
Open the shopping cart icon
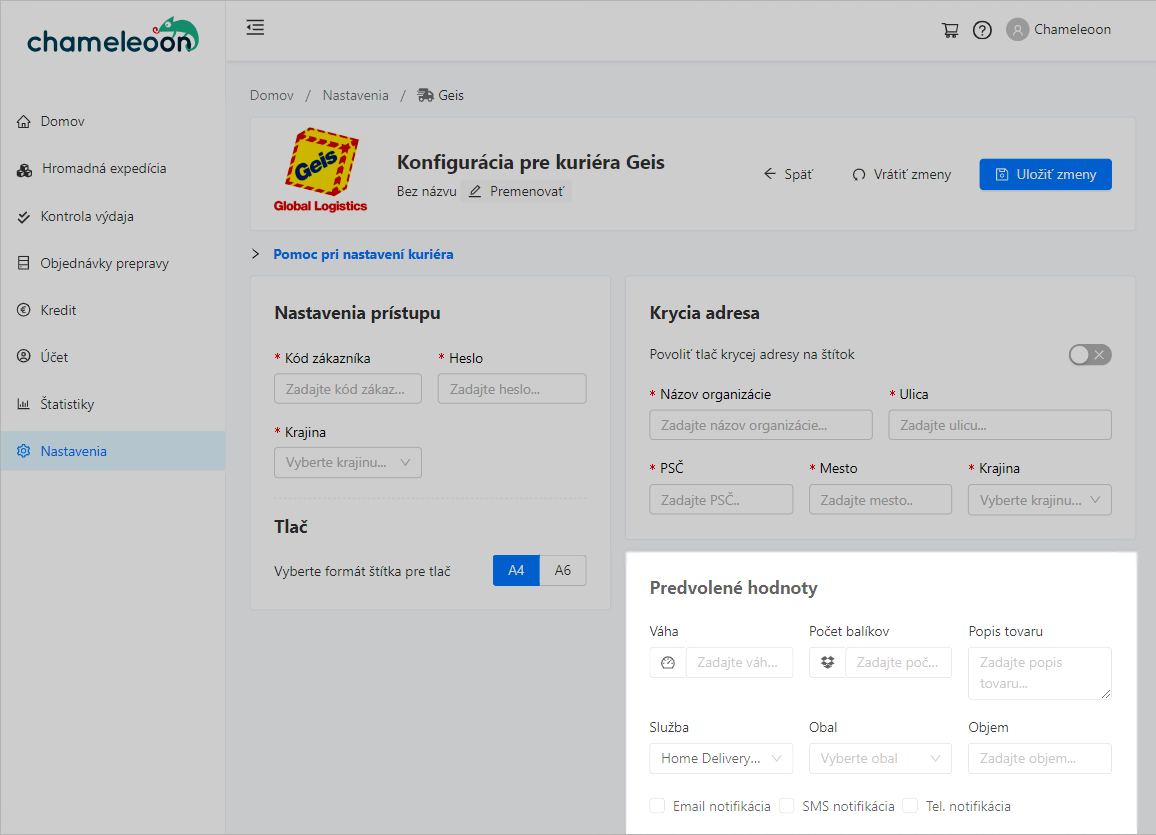pos(950,30)
